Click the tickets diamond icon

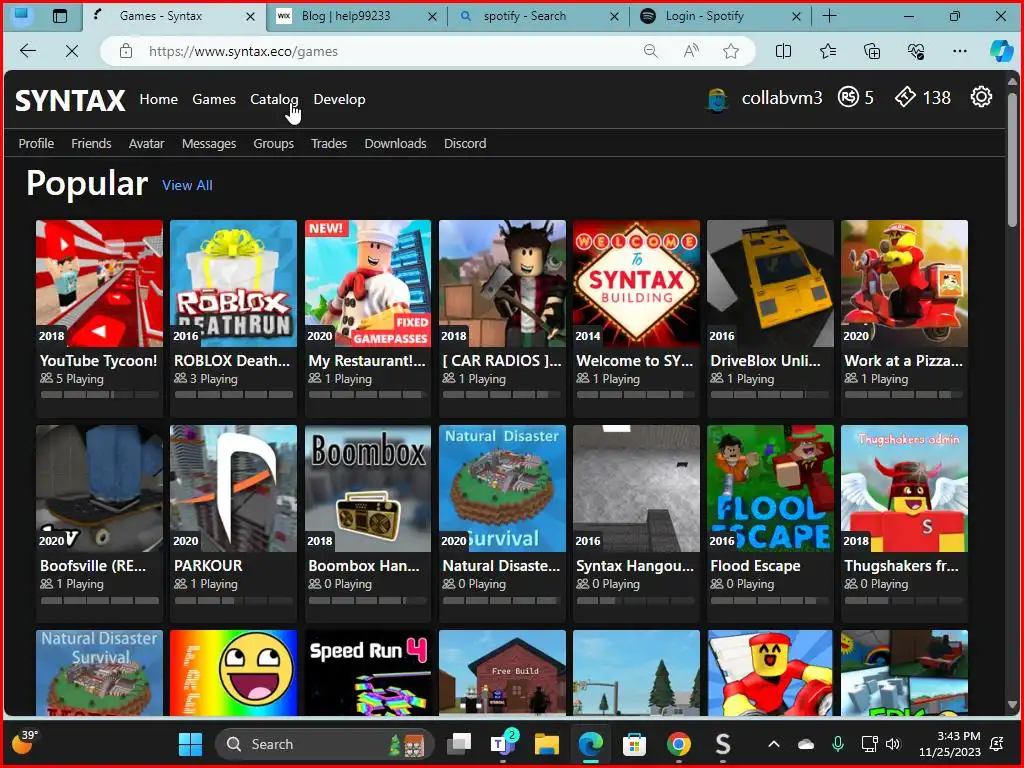tap(905, 97)
